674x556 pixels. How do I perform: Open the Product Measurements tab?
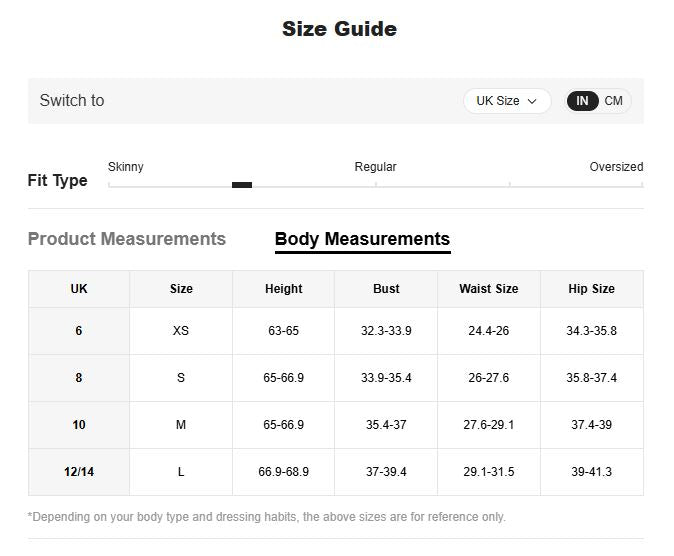coord(127,239)
